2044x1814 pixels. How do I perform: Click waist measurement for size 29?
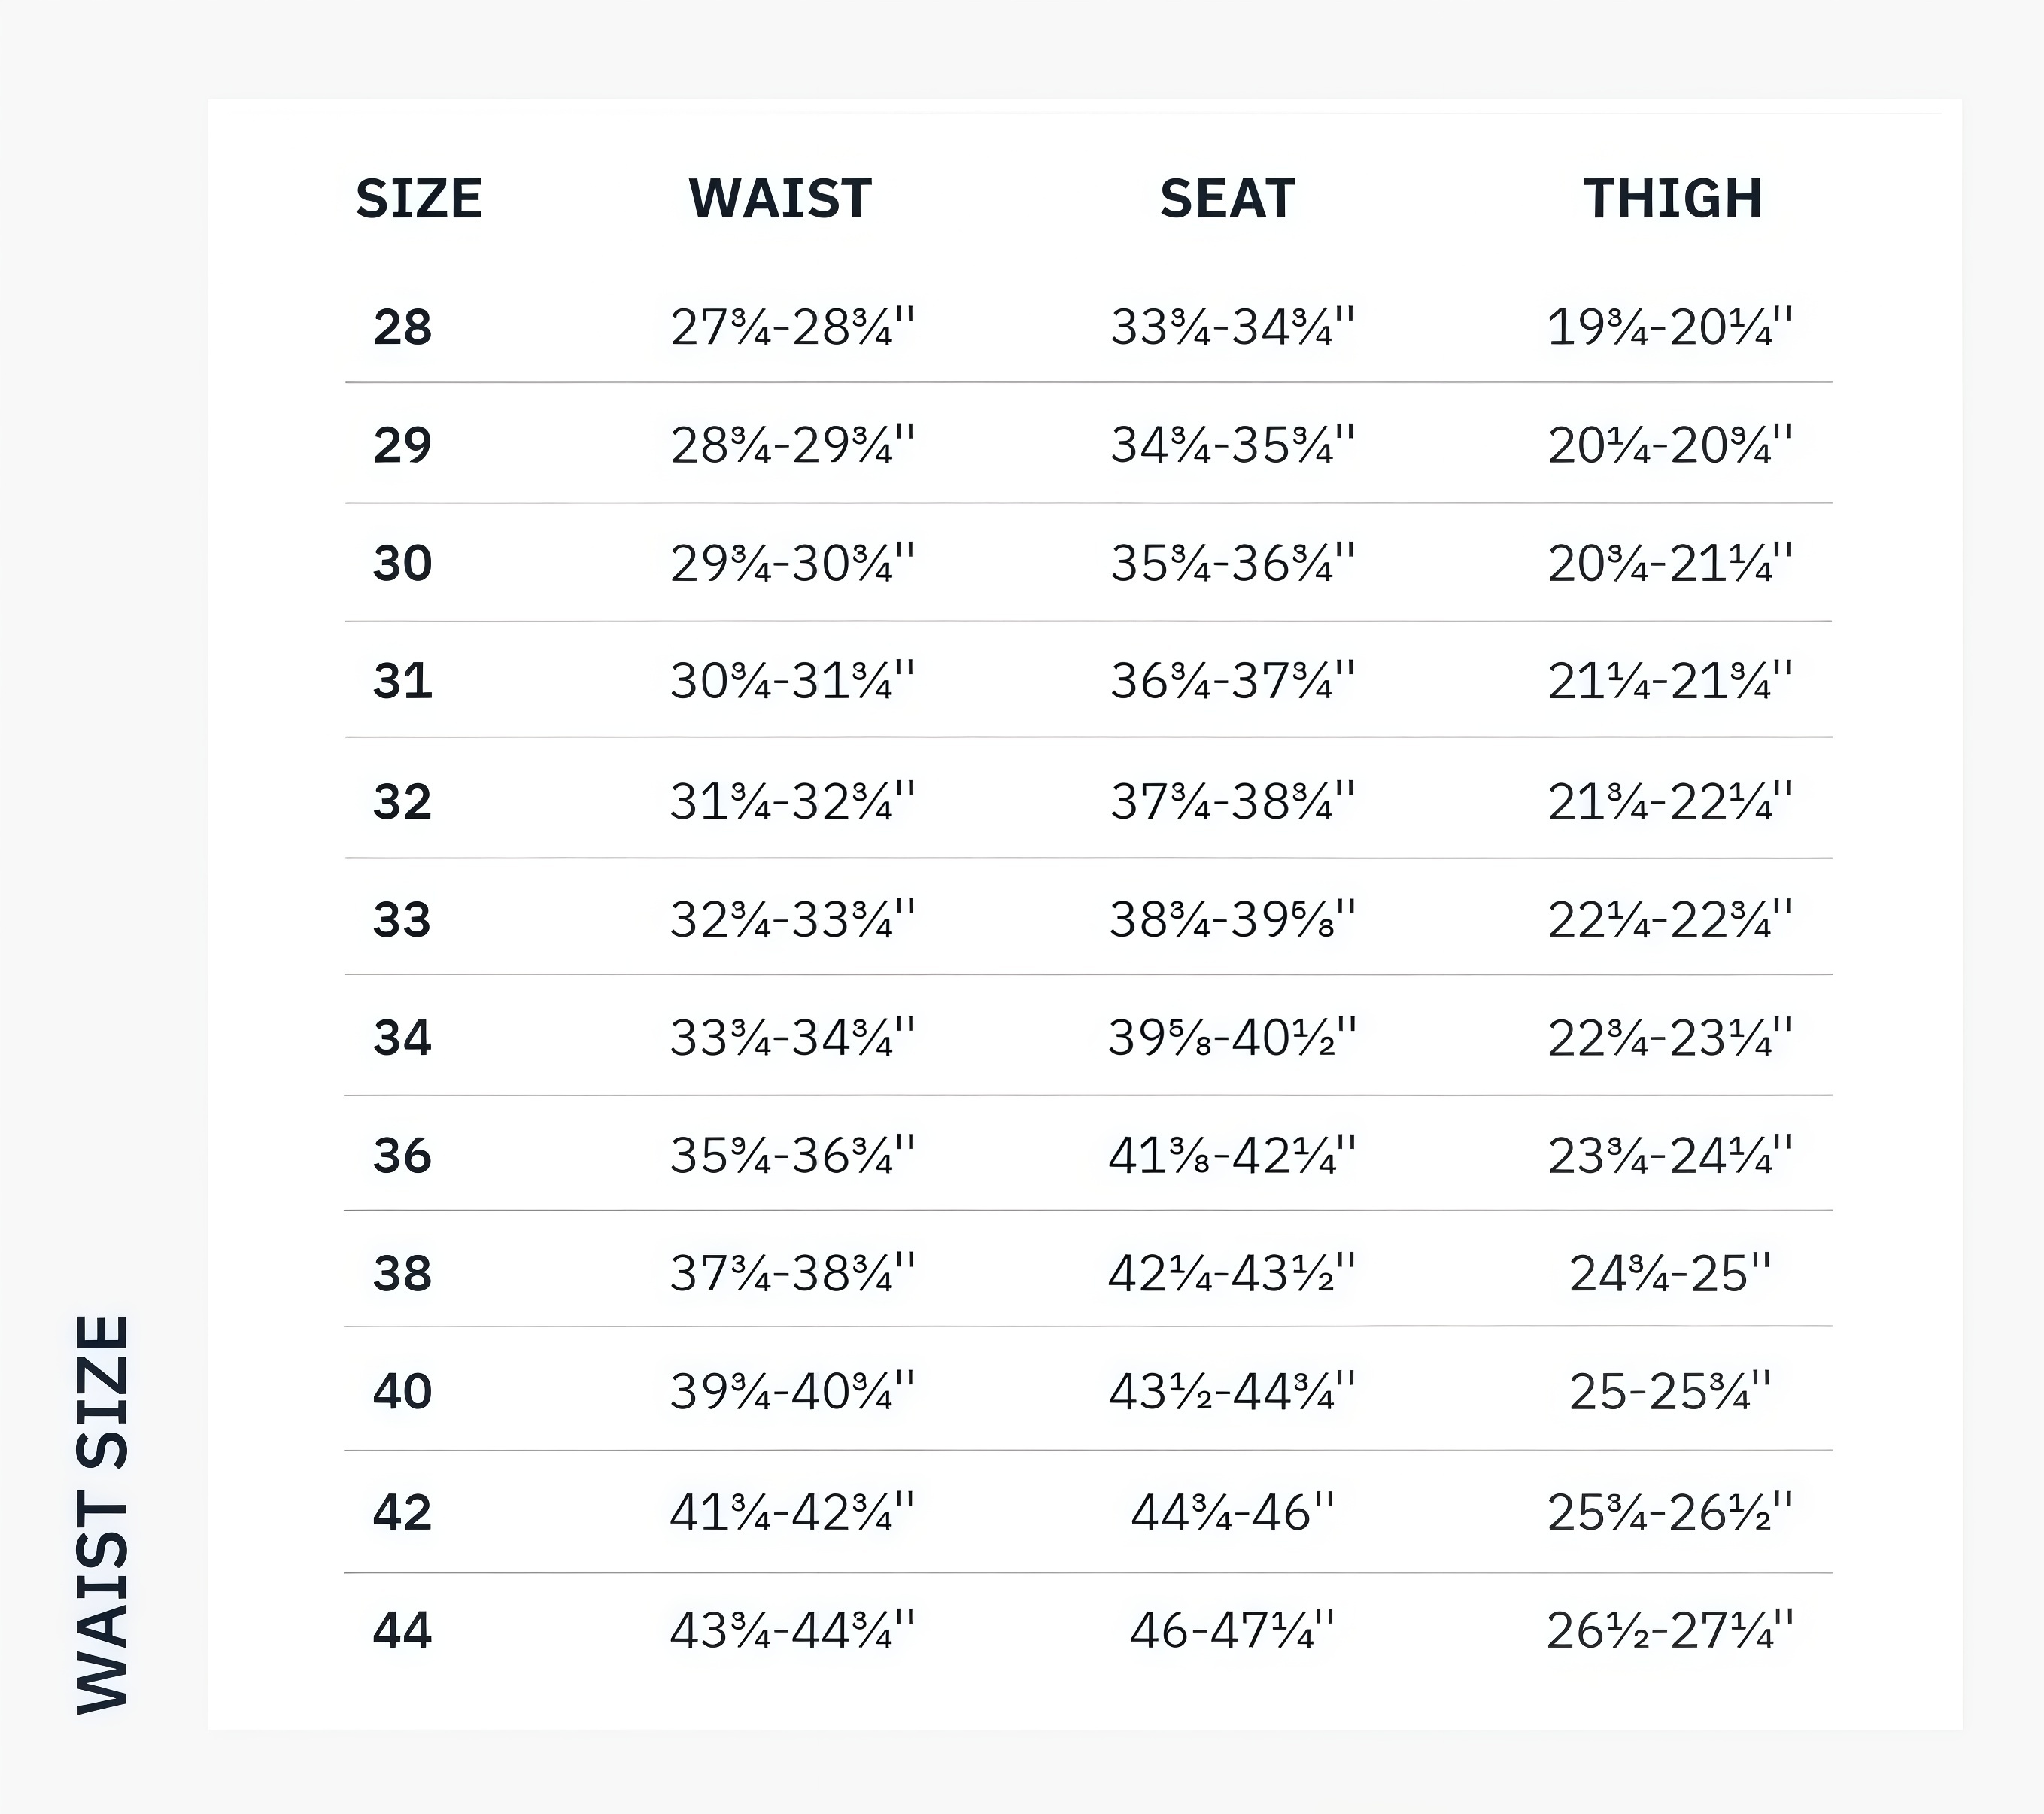point(792,445)
